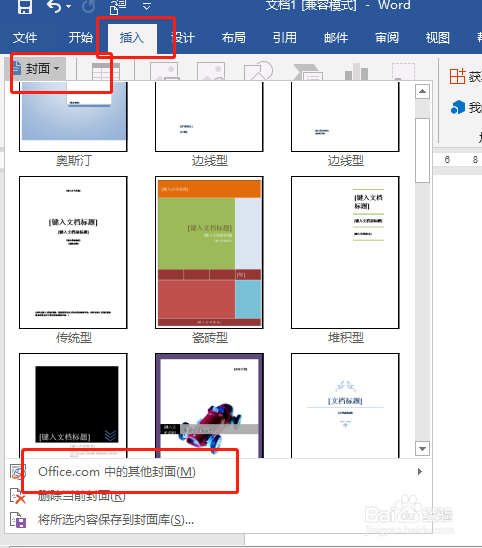This screenshot has width=482, height=548.
Task: Open Office.com 中的其他封面 menu item
Action: 218,472
